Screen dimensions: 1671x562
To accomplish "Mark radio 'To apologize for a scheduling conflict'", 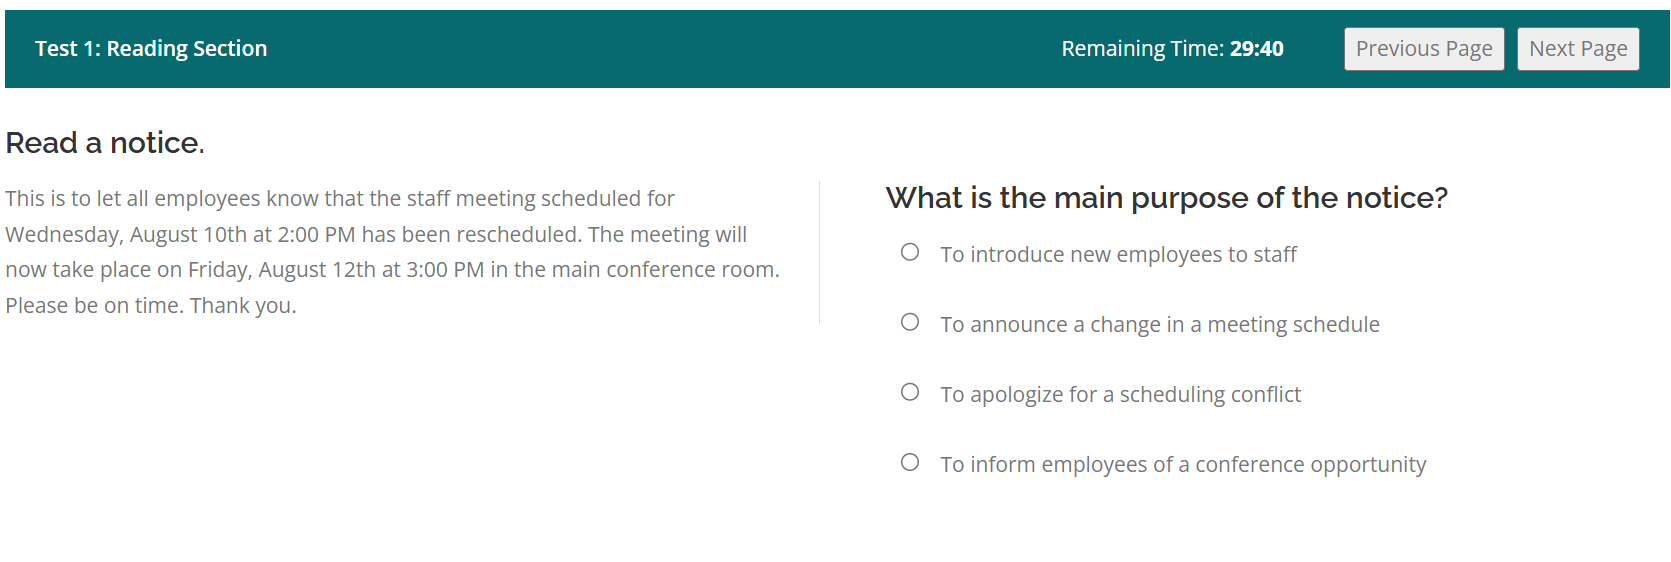I will coord(910,392).
